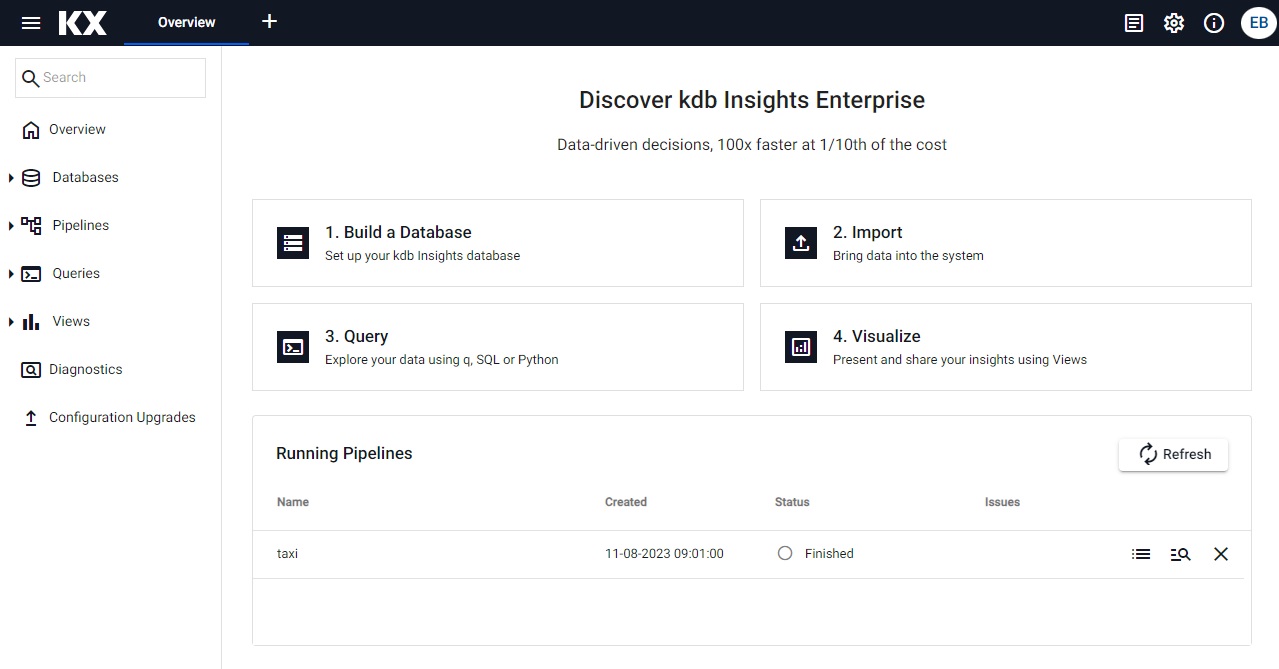Click the KX logo
1279x669 pixels.
pos(83,23)
